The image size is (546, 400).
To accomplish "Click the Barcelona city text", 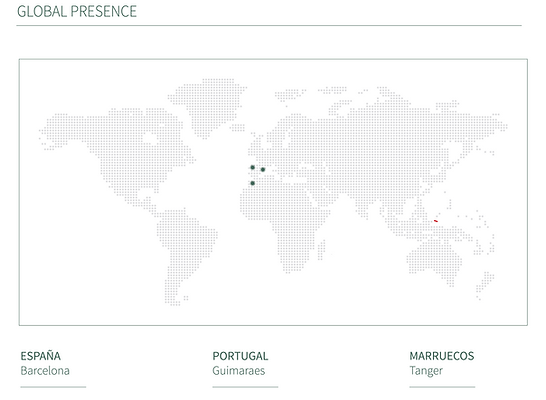I will (45, 370).
